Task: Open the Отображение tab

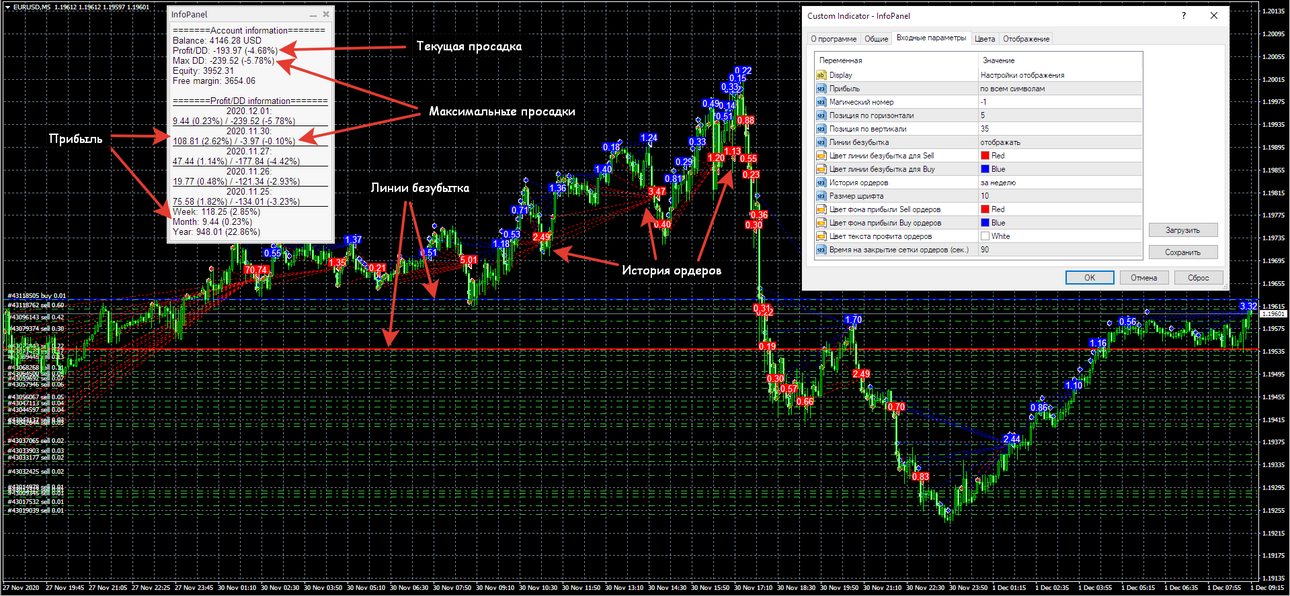Action: [x=1026, y=39]
